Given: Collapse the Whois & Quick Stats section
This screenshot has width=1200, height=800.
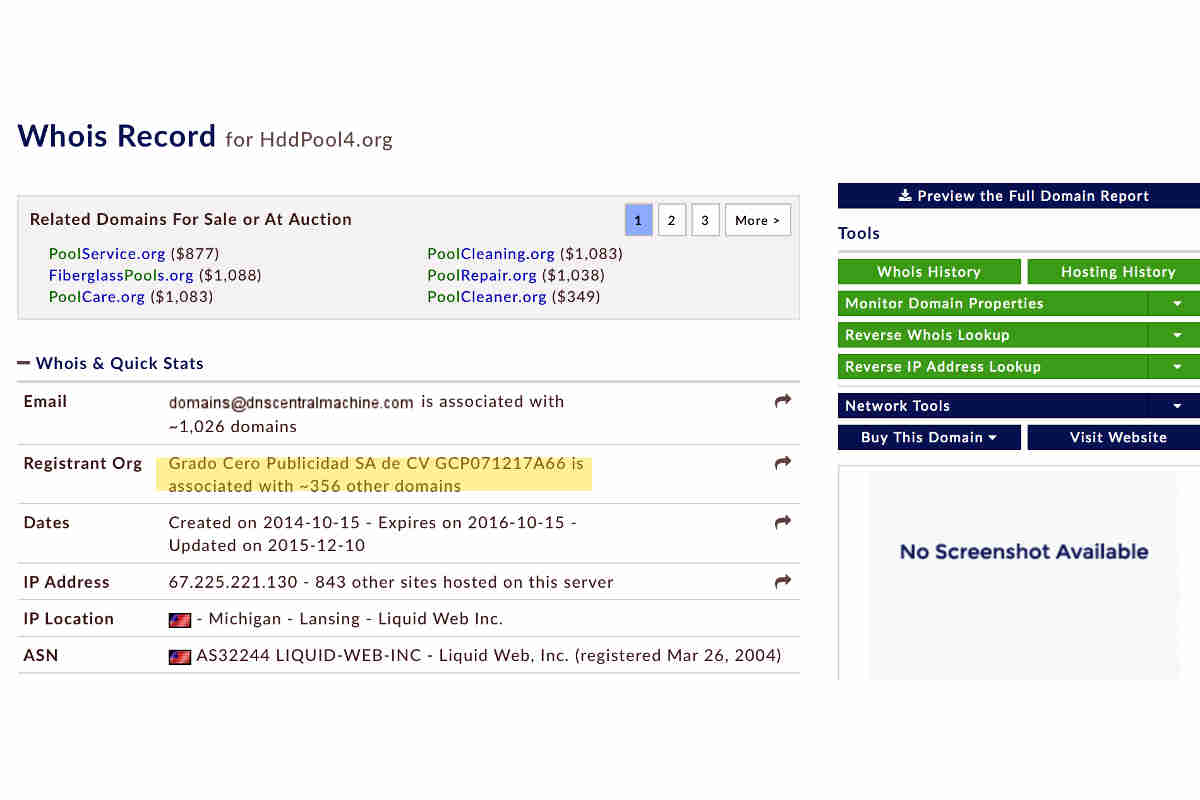Looking at the screenshot, I should pos(24,363).
